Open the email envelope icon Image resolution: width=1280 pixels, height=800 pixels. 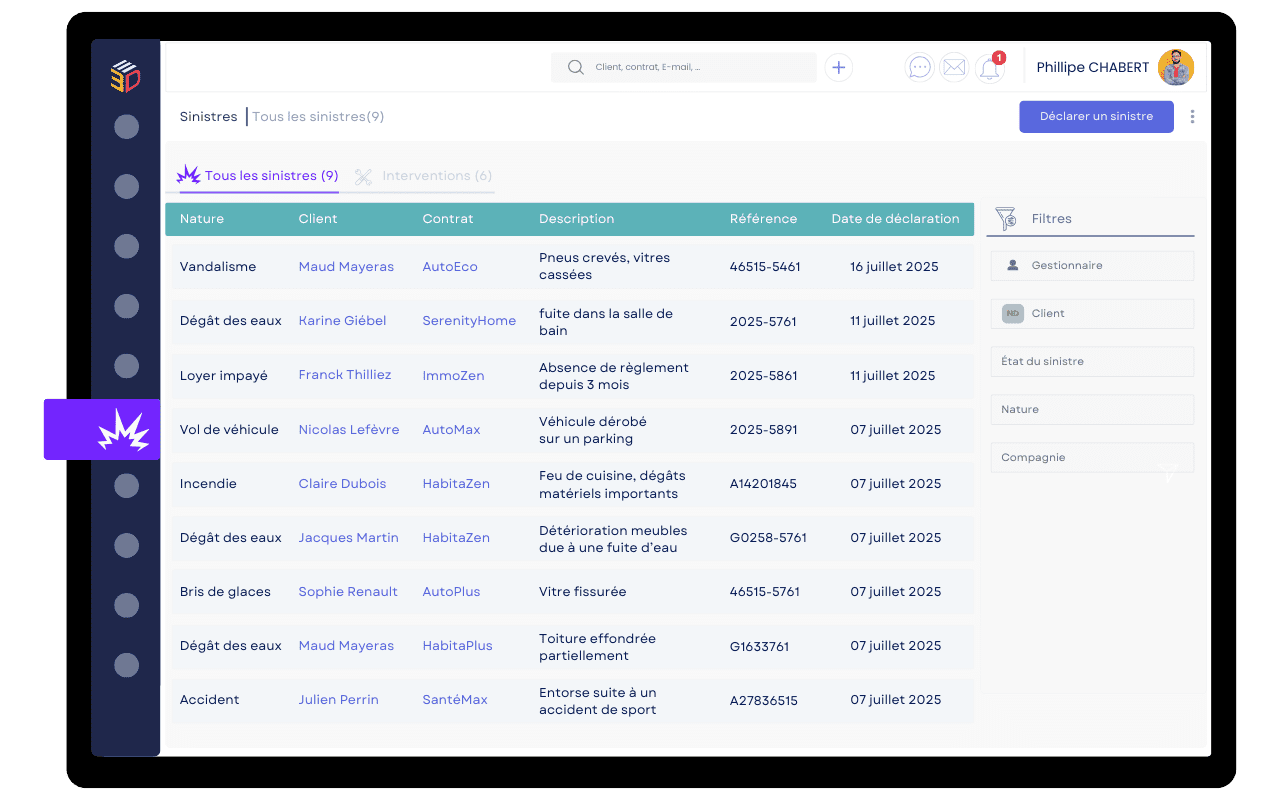coord(954,67)
